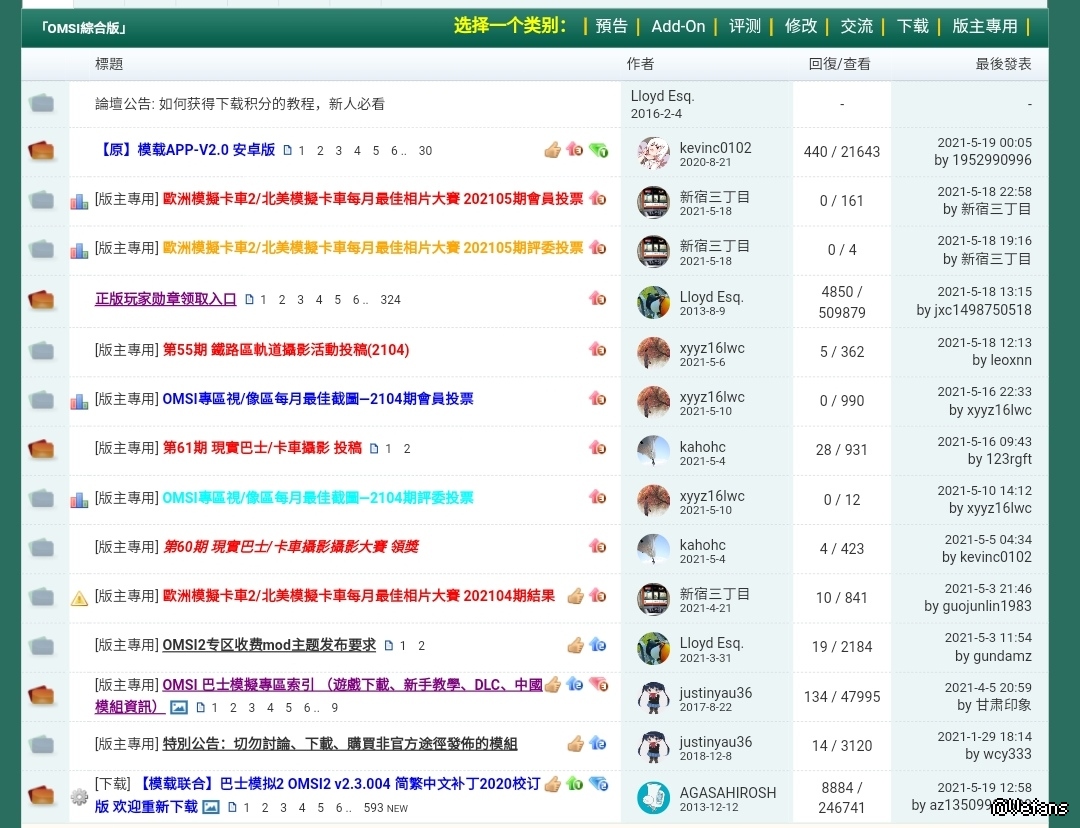
Task: Open AGASAHIROSH's avatar picture
Action: 653,797
